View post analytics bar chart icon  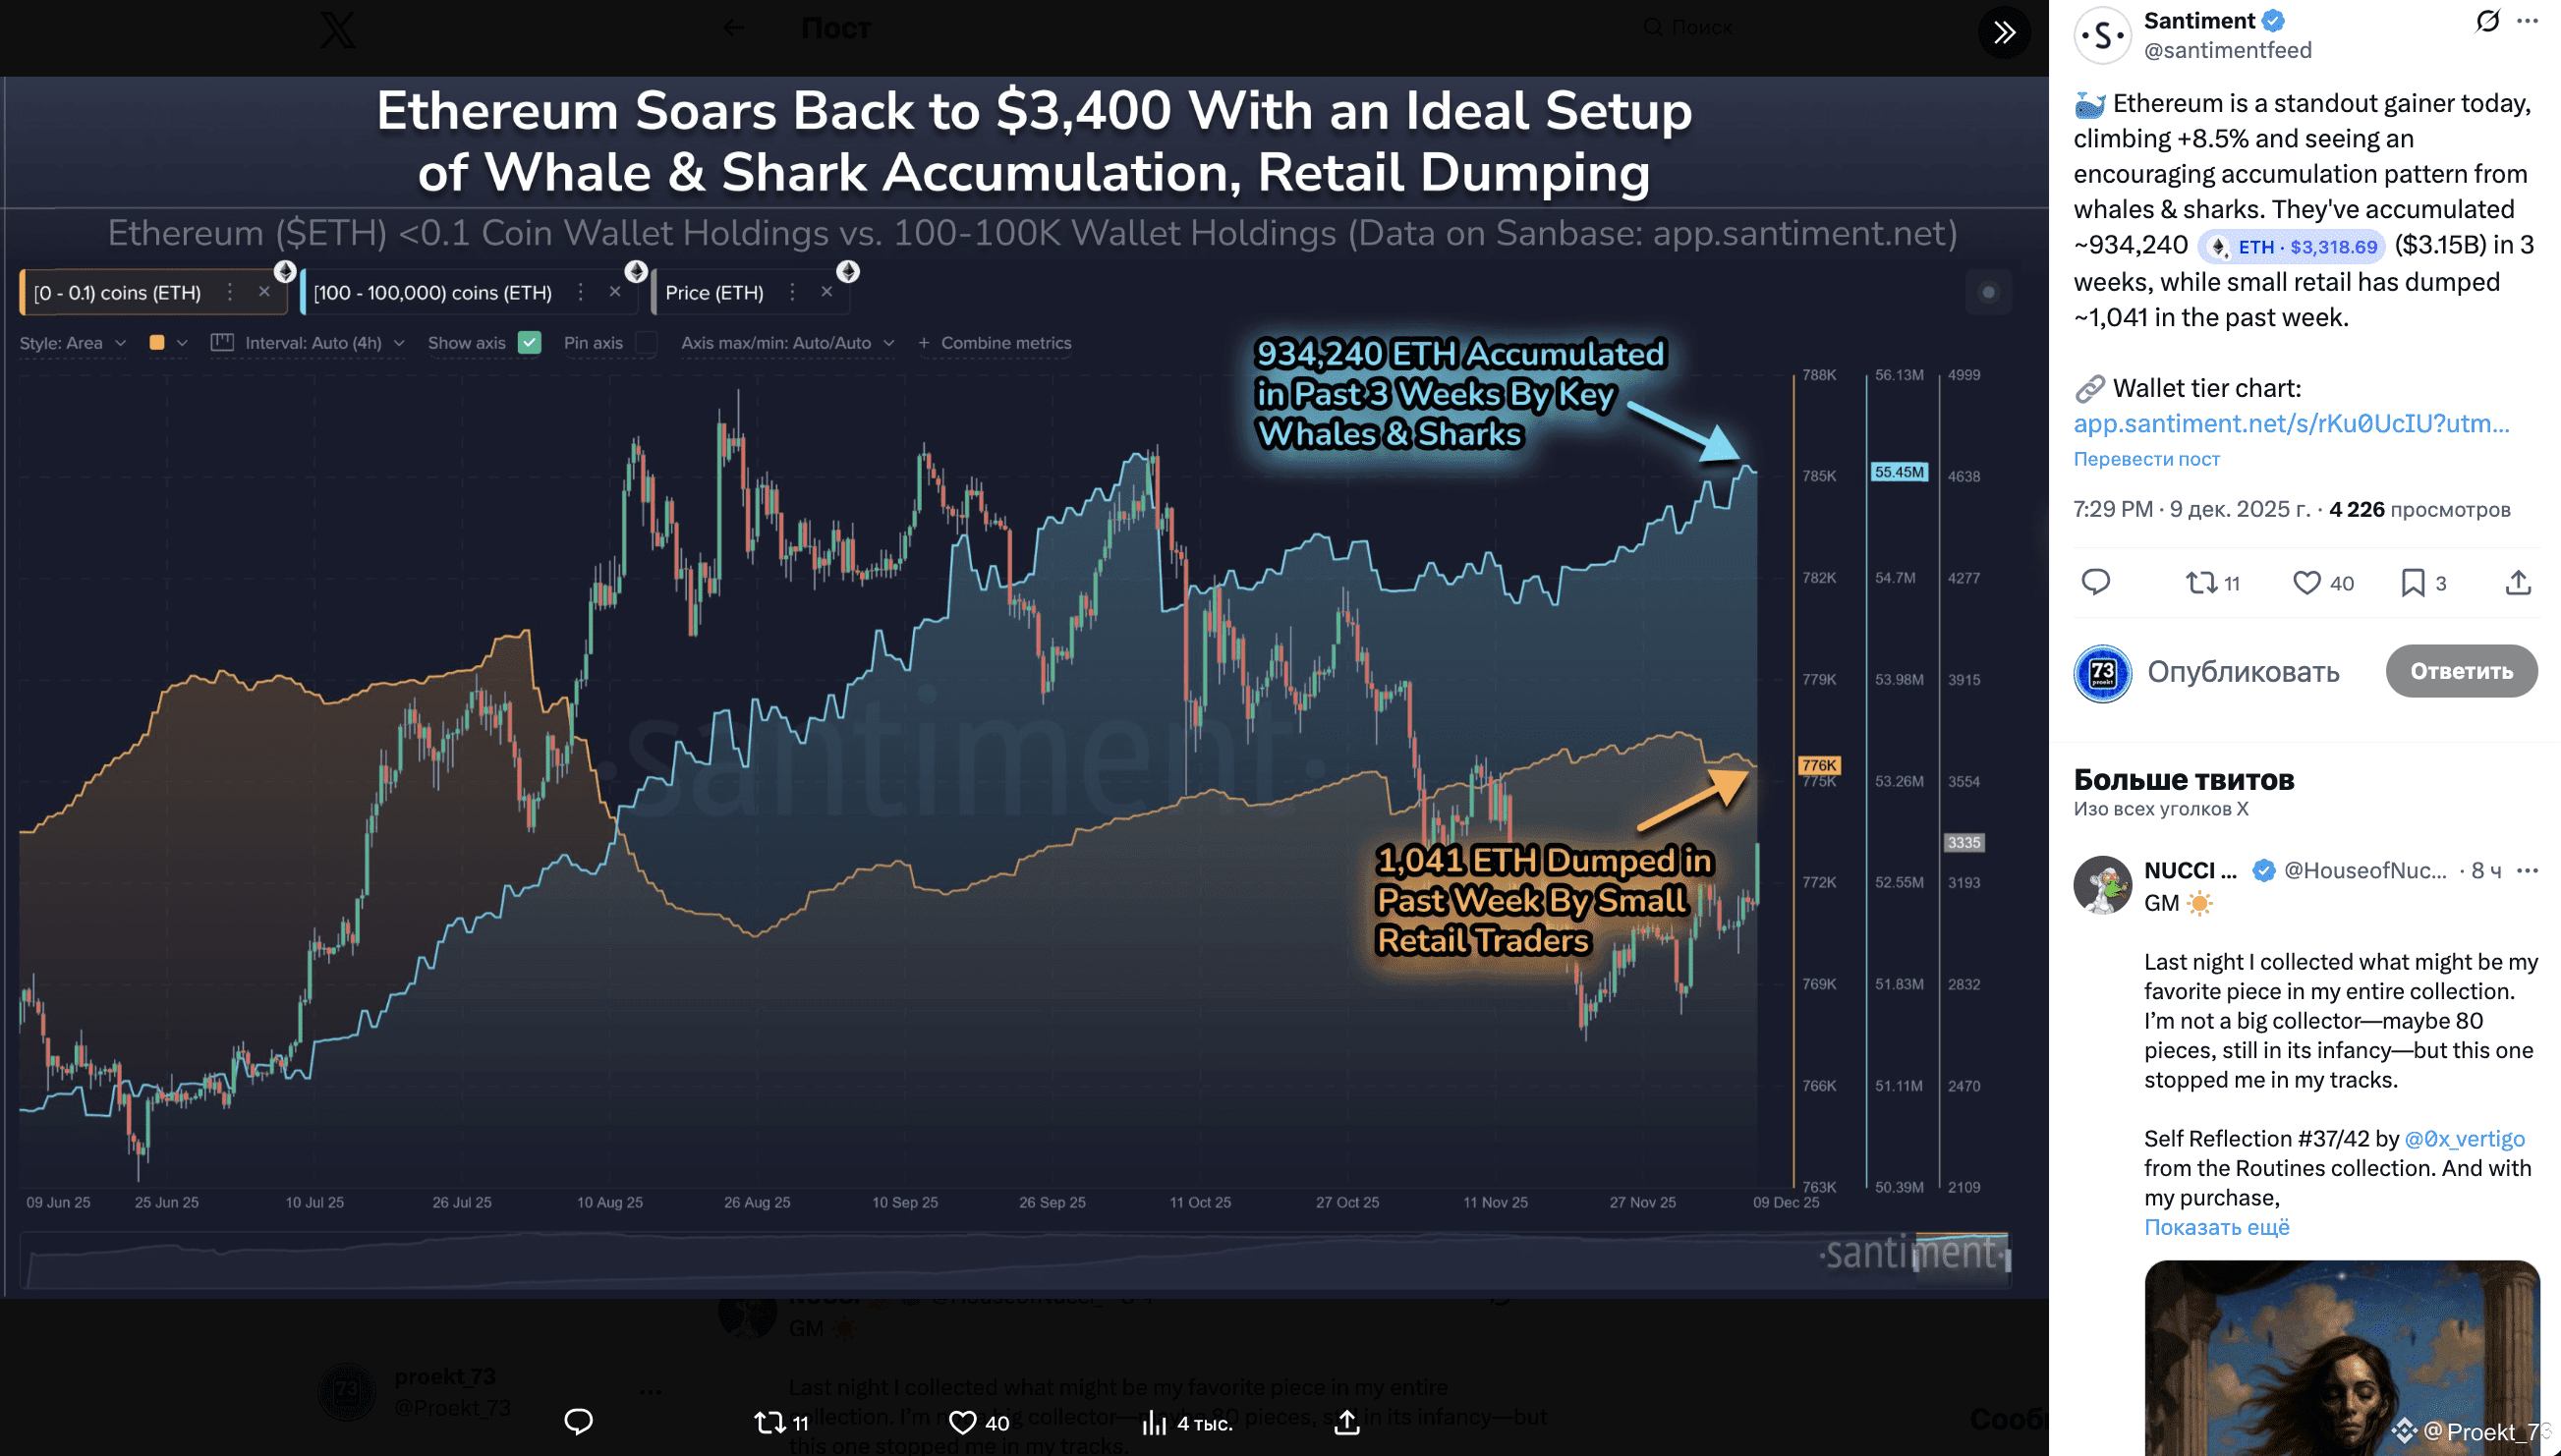click(1155, 1422)
